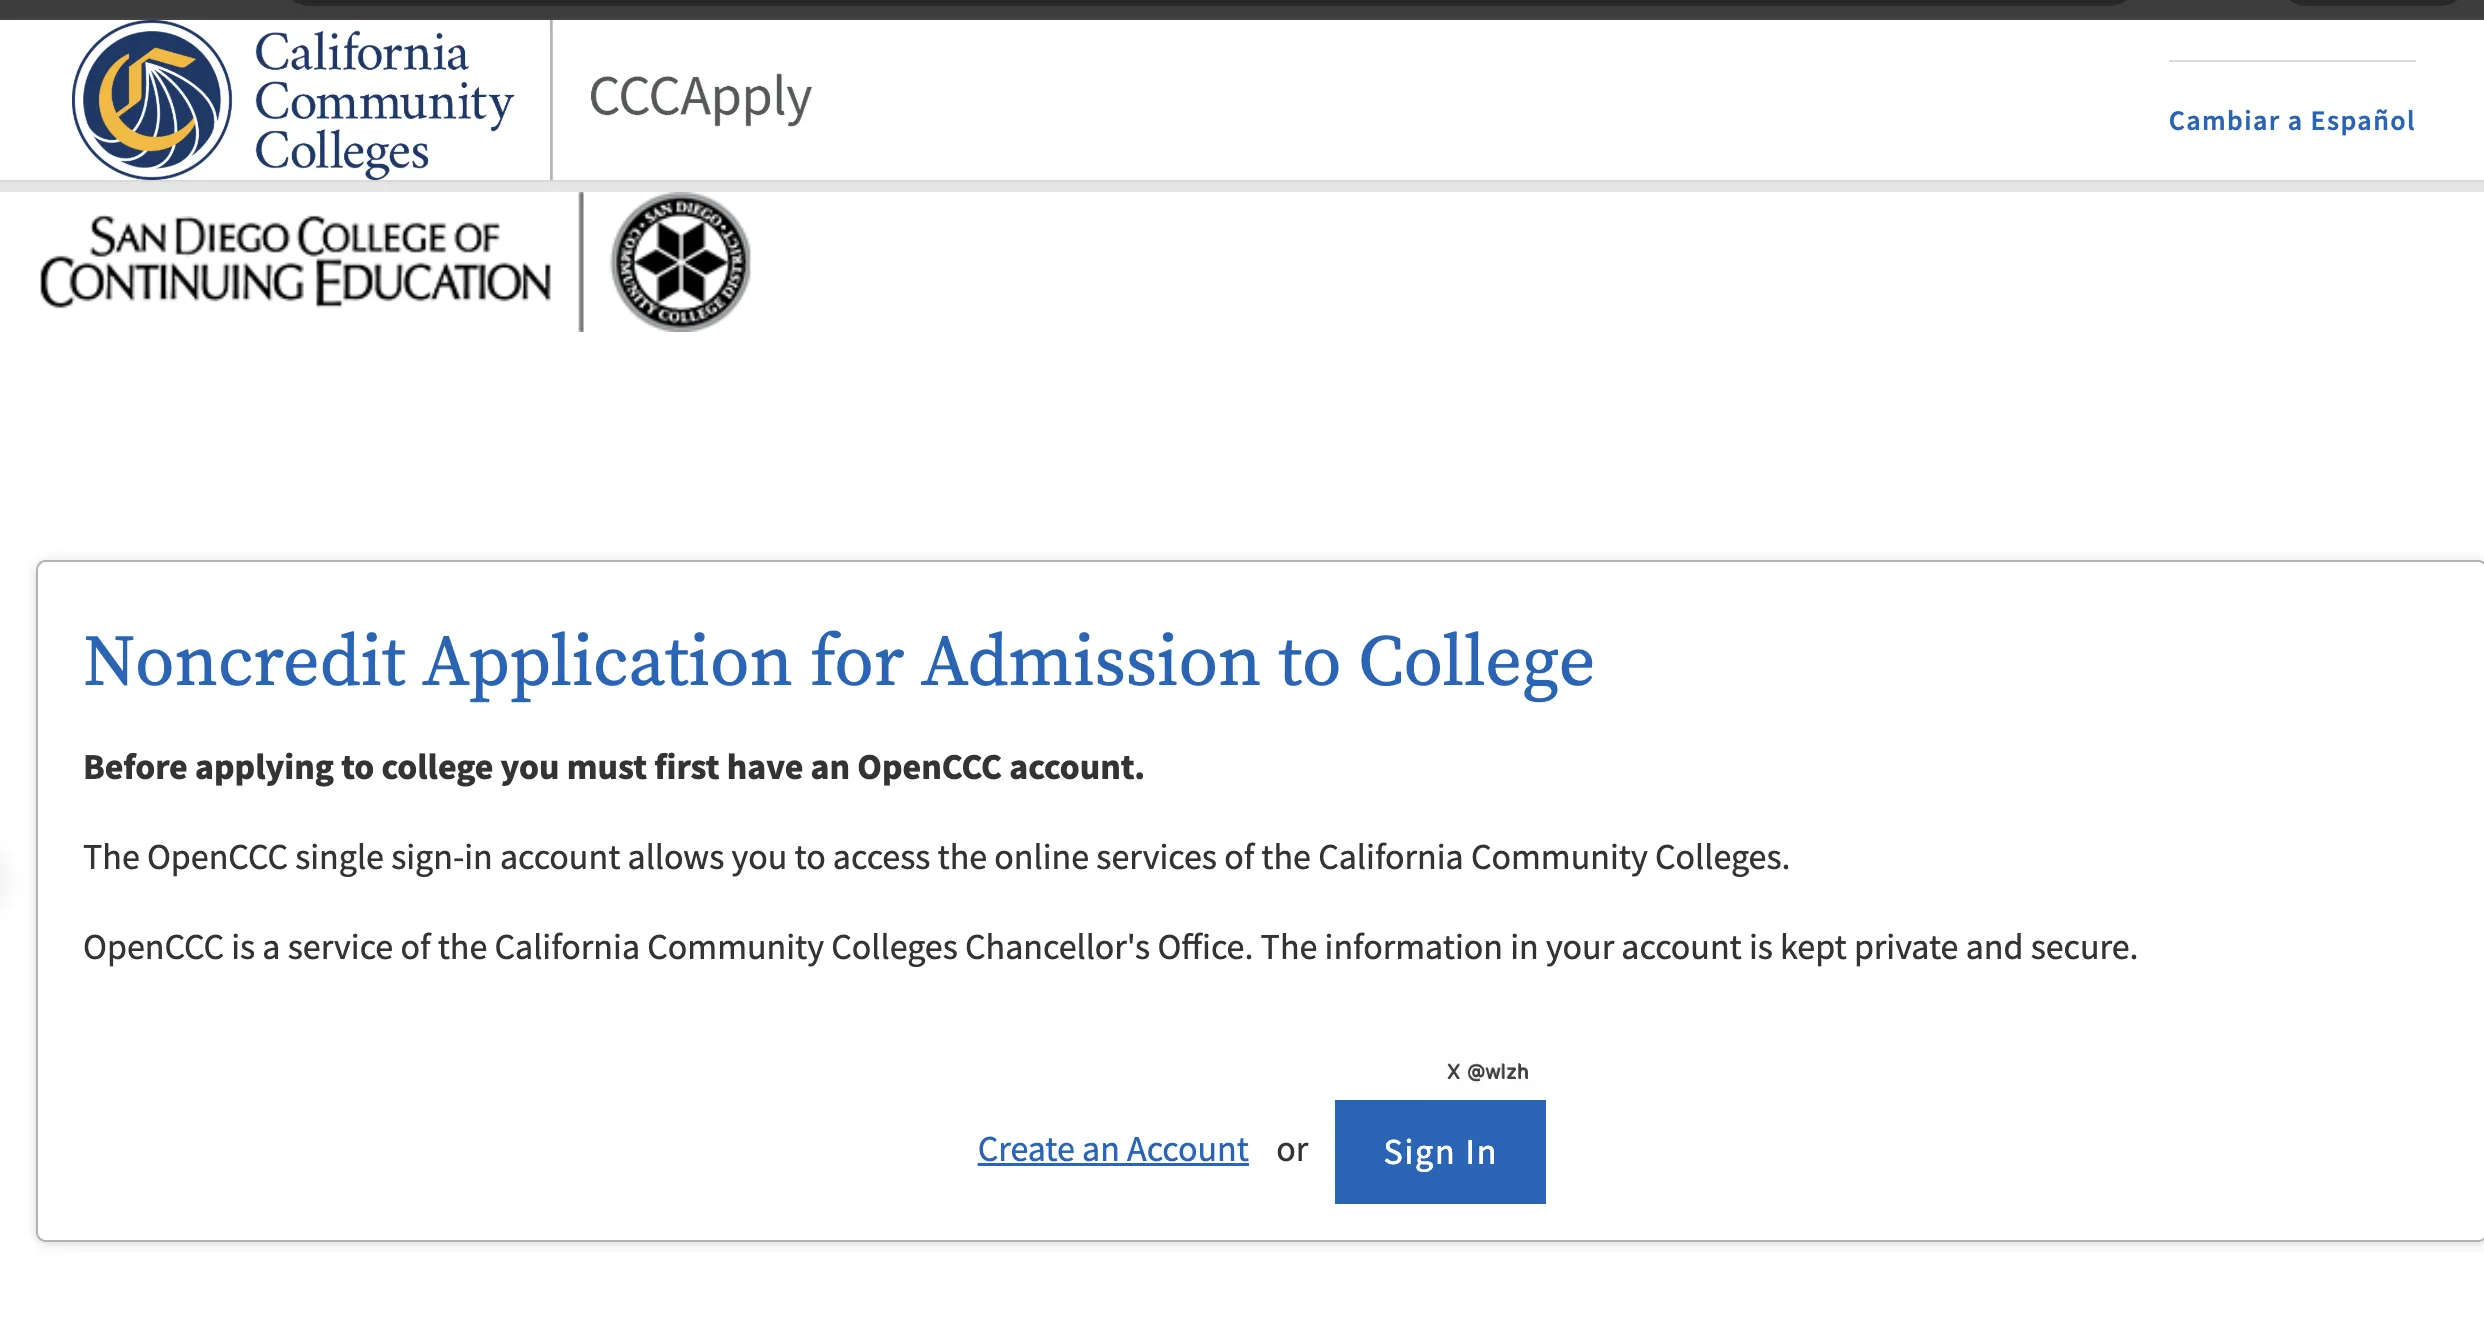Image resolution: width=2484 pixels, height=1328 pixels.
Task: Open the Create an Account link
Action: click(1112, 1150)
